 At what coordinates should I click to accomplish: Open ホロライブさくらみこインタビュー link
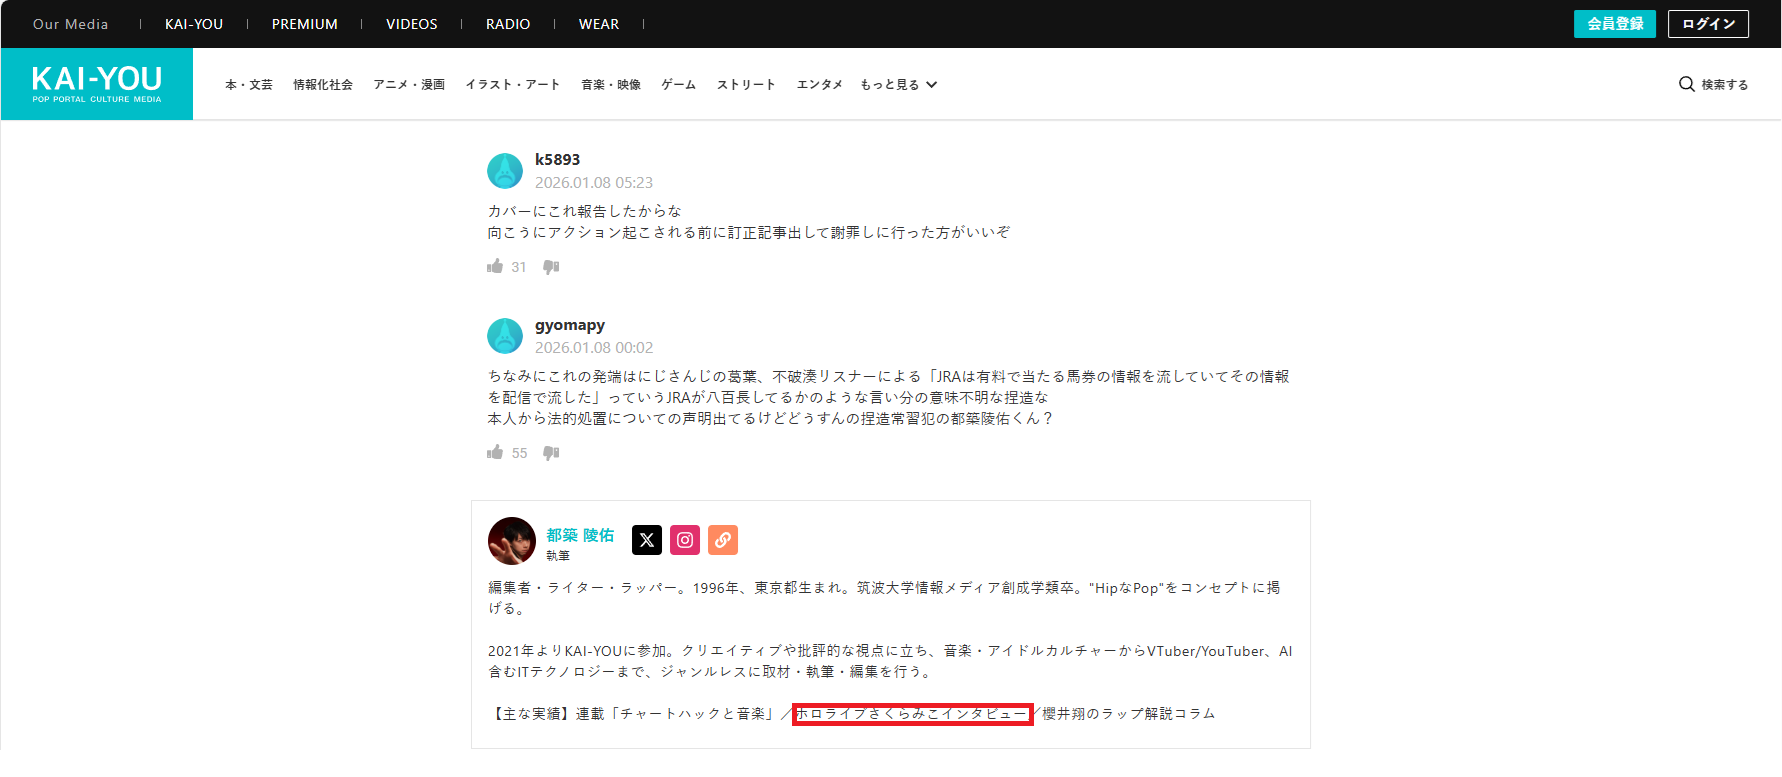tap(912, 714)
